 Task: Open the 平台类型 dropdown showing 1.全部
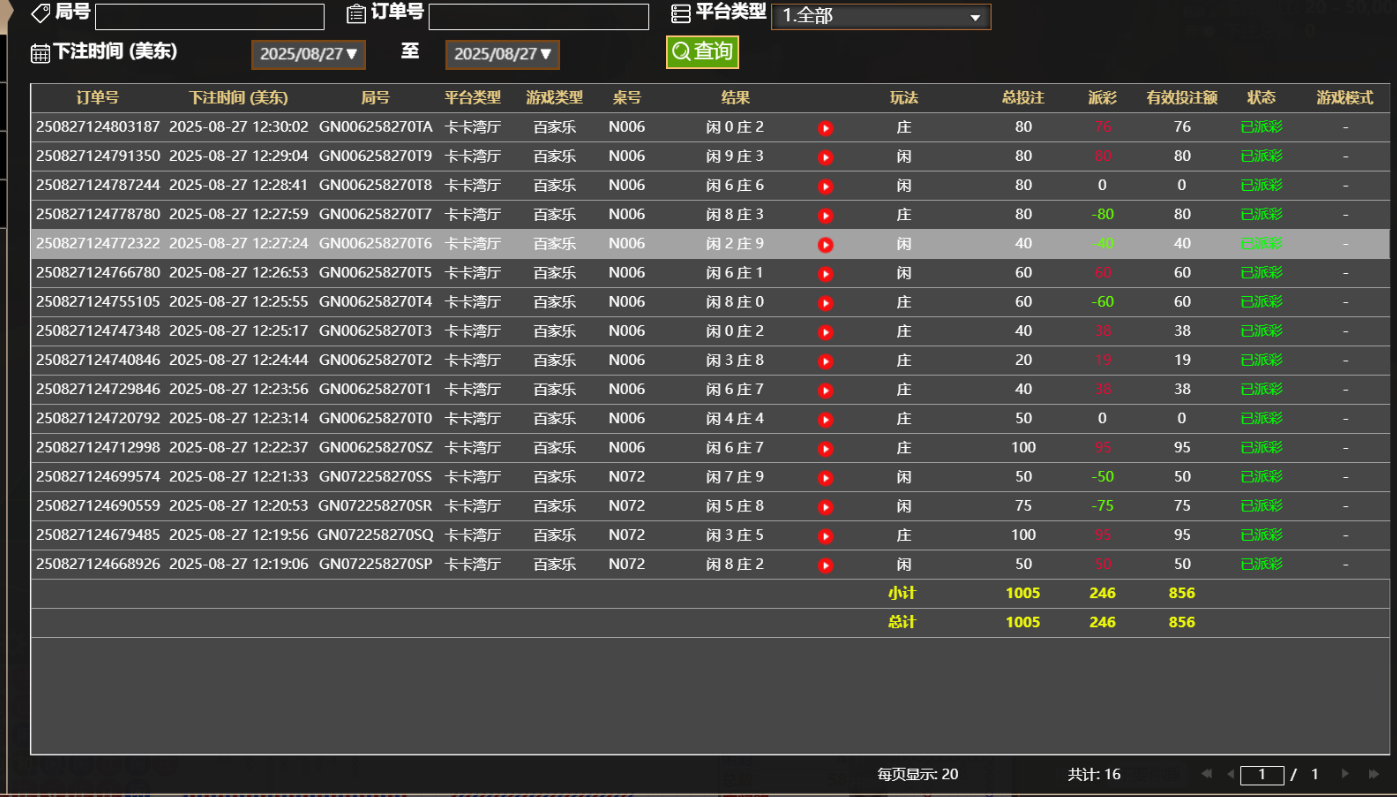(x=880, y=17)
